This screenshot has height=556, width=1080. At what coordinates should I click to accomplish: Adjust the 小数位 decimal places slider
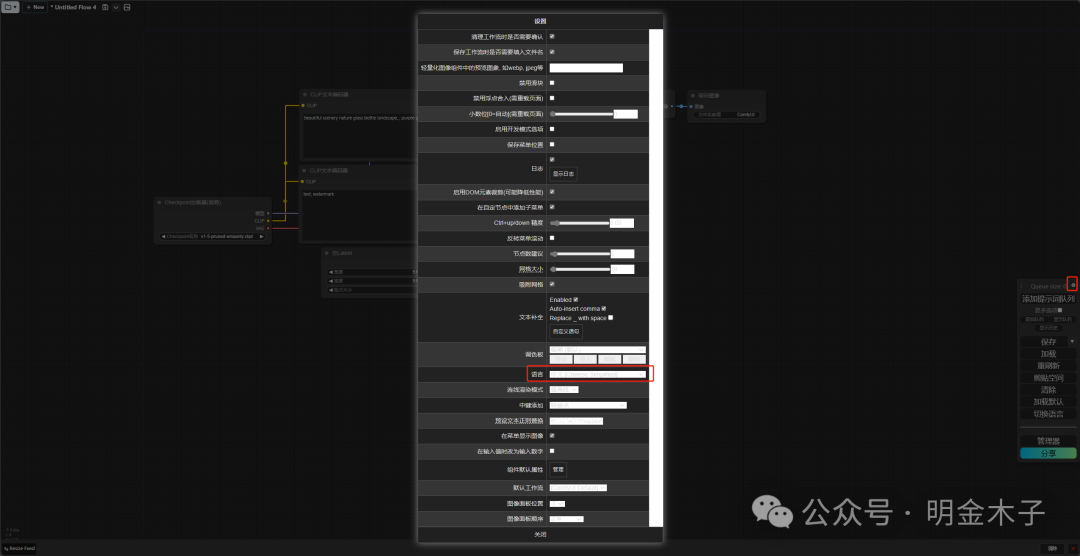[x=581, y=114]
